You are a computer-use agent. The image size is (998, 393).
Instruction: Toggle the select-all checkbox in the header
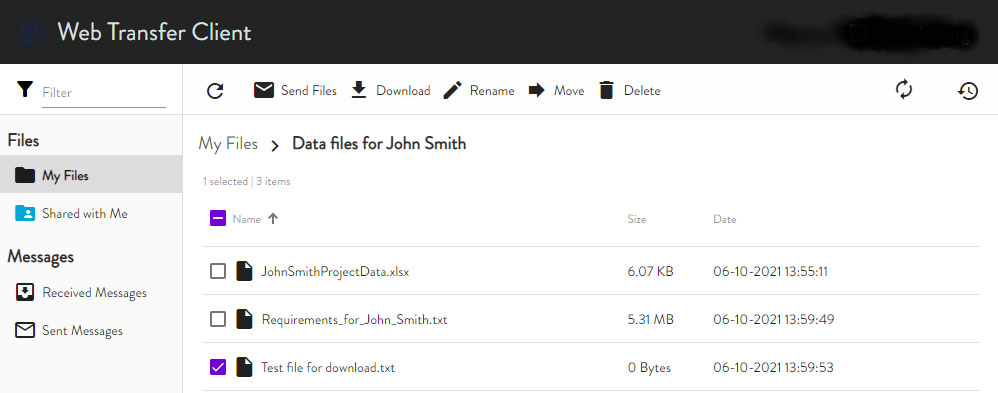218,218
